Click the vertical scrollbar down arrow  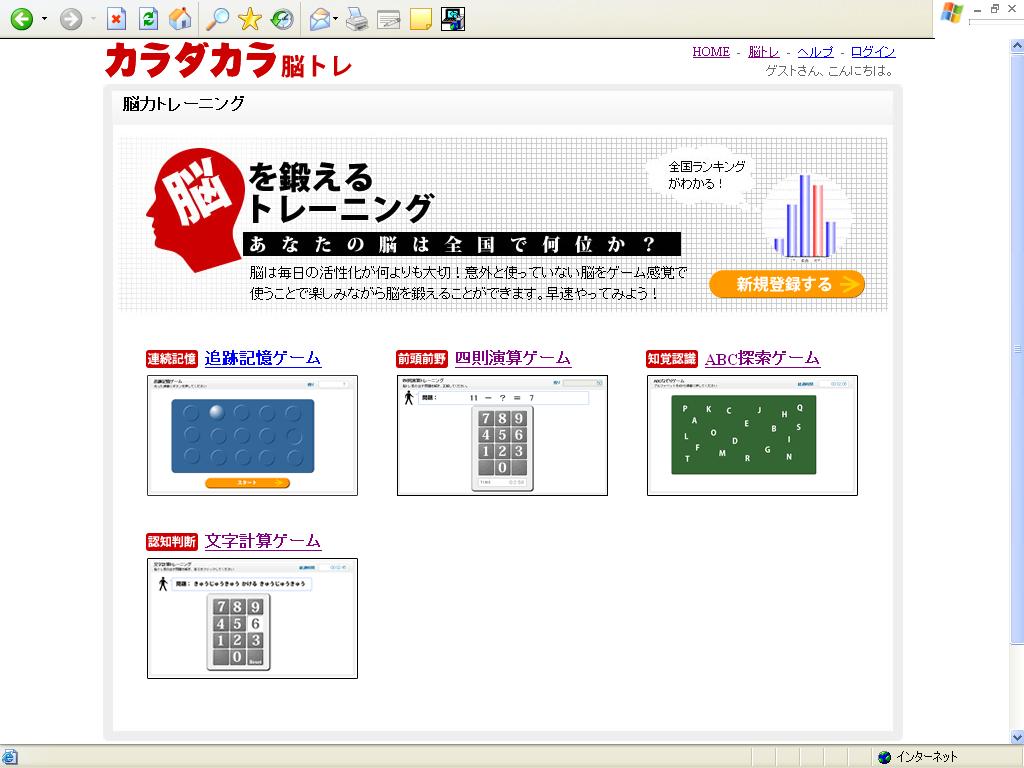coord(1017,737)
